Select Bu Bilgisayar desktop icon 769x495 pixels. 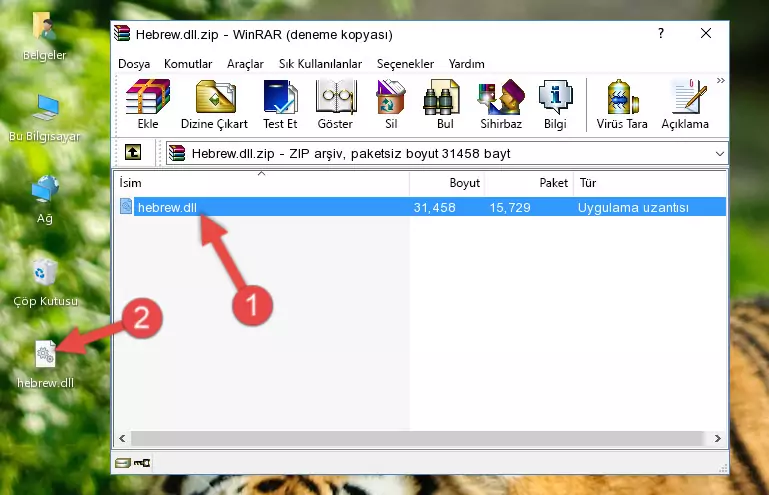coord(44,118)
